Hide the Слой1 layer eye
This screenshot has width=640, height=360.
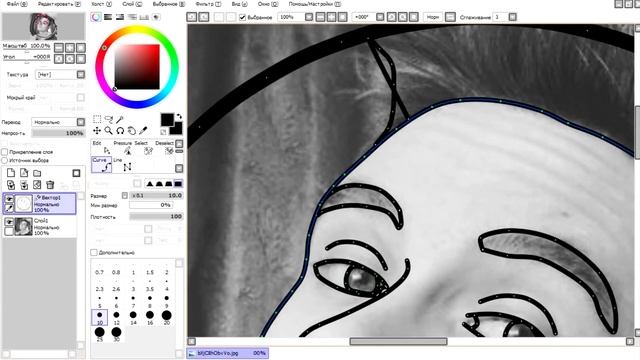pos(9,222)
